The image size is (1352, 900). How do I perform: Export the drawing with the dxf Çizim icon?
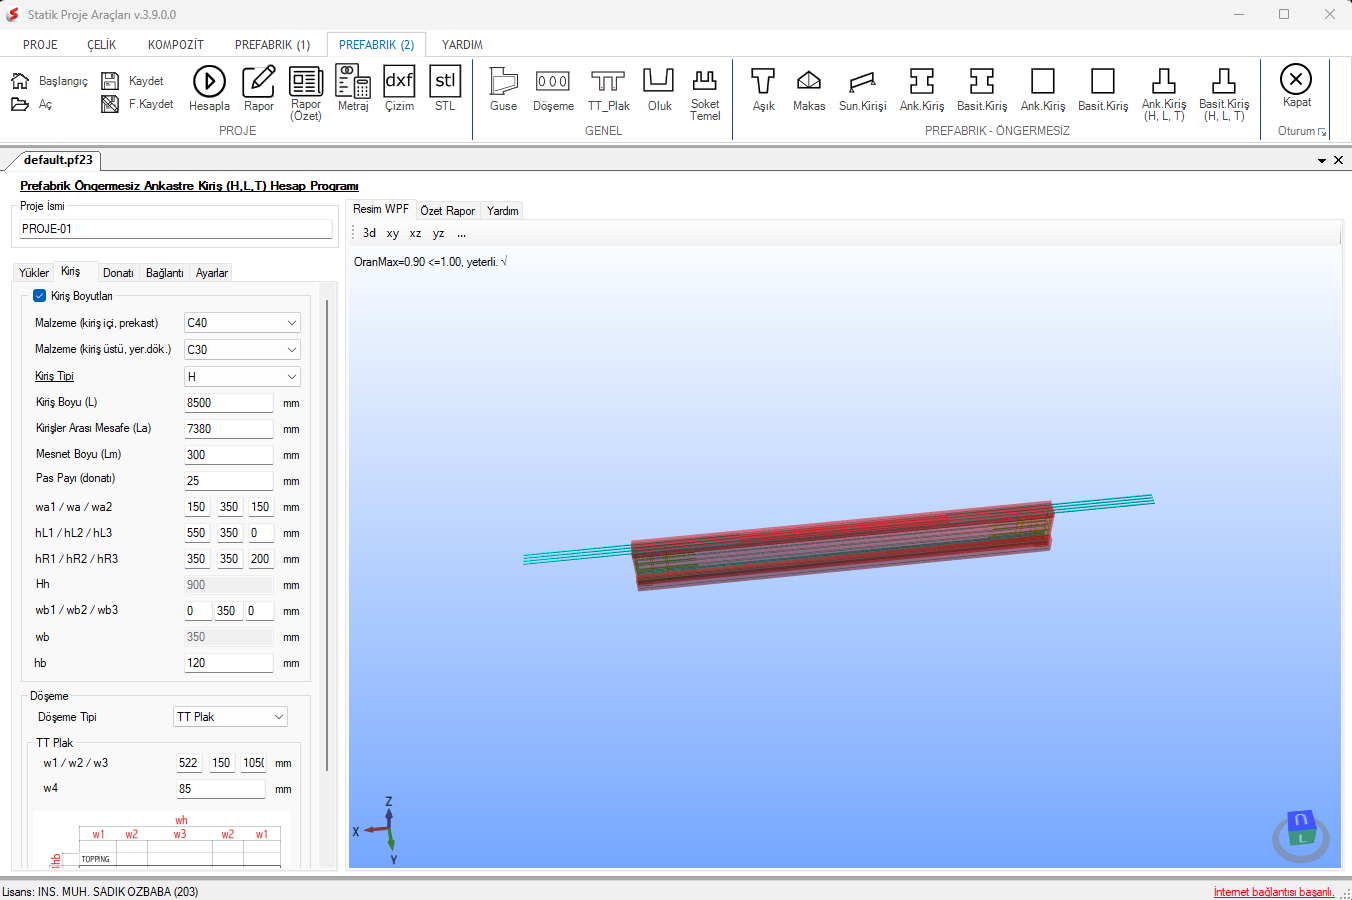[399, 88]
